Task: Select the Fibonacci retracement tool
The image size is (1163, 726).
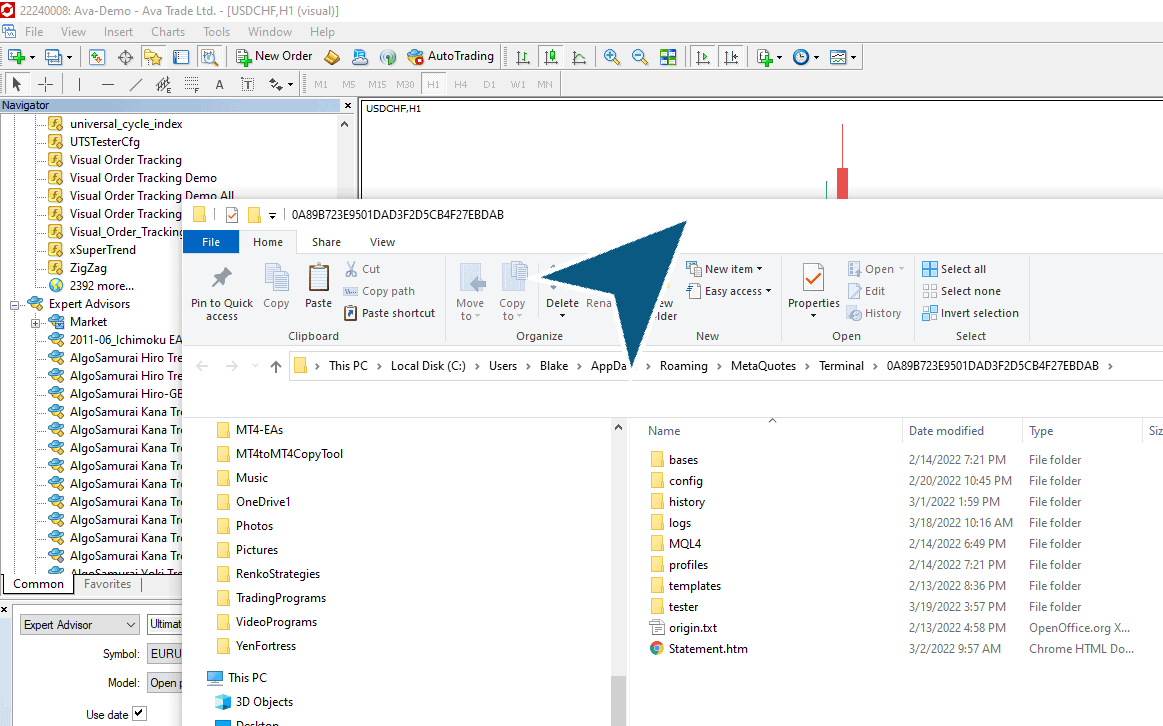Action: coord(191,85)
